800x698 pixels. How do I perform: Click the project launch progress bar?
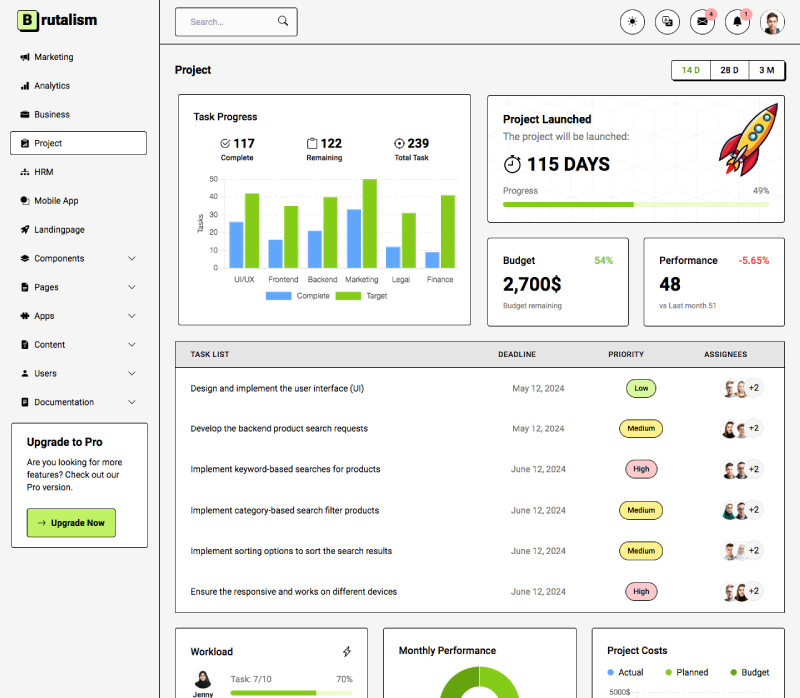tap(636, 204)
